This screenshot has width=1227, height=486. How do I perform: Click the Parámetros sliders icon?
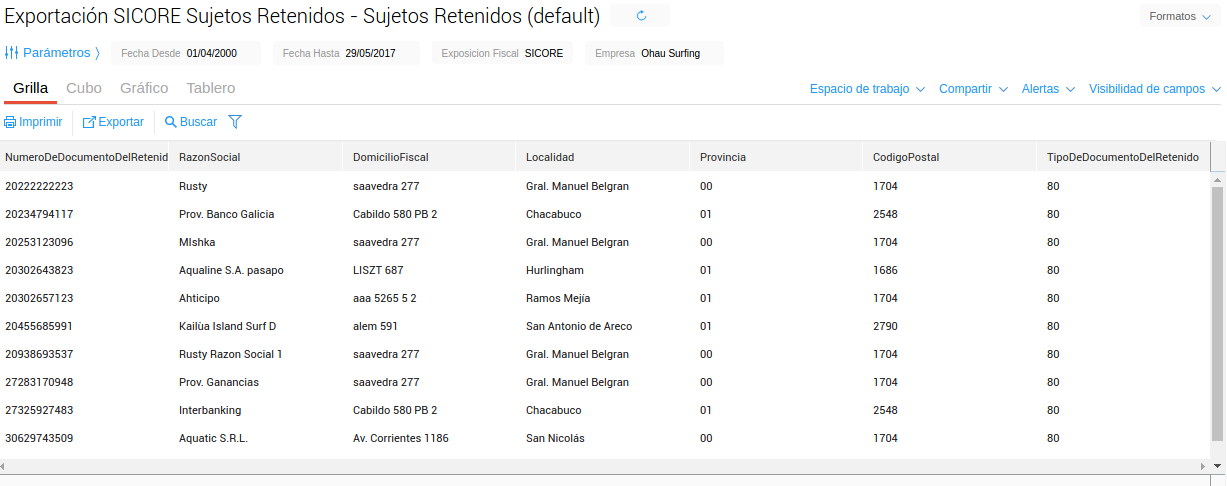(x=12, y=53)
